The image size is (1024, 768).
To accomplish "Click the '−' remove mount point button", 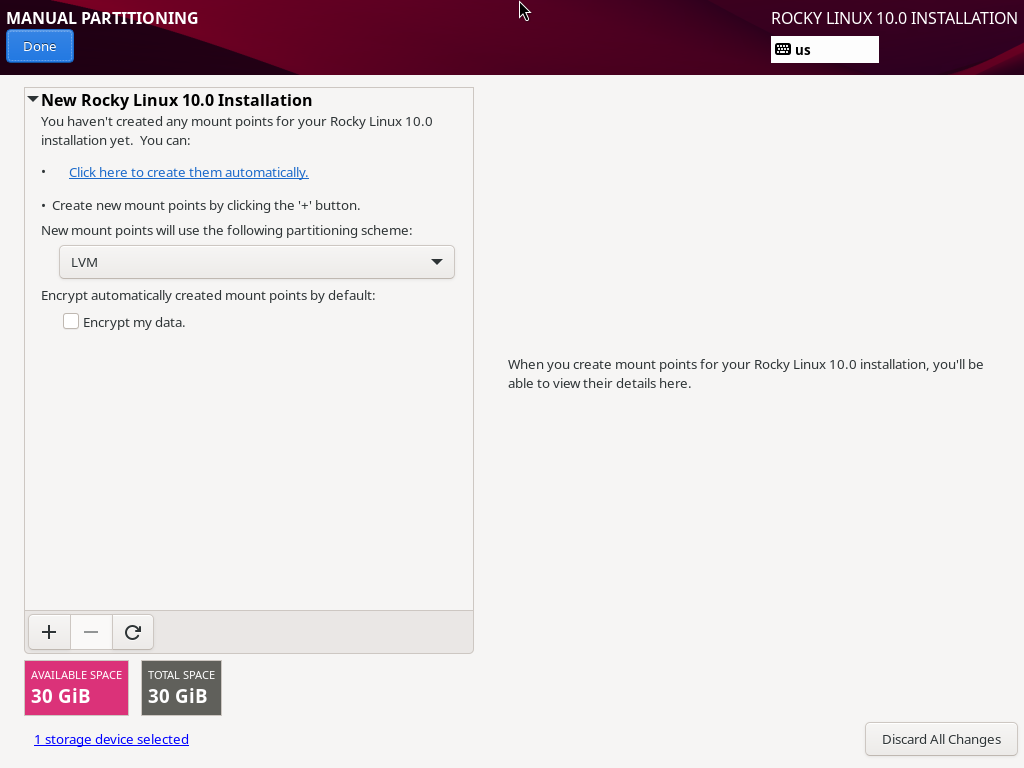I will pyautogui.click(x=91, y=632).
